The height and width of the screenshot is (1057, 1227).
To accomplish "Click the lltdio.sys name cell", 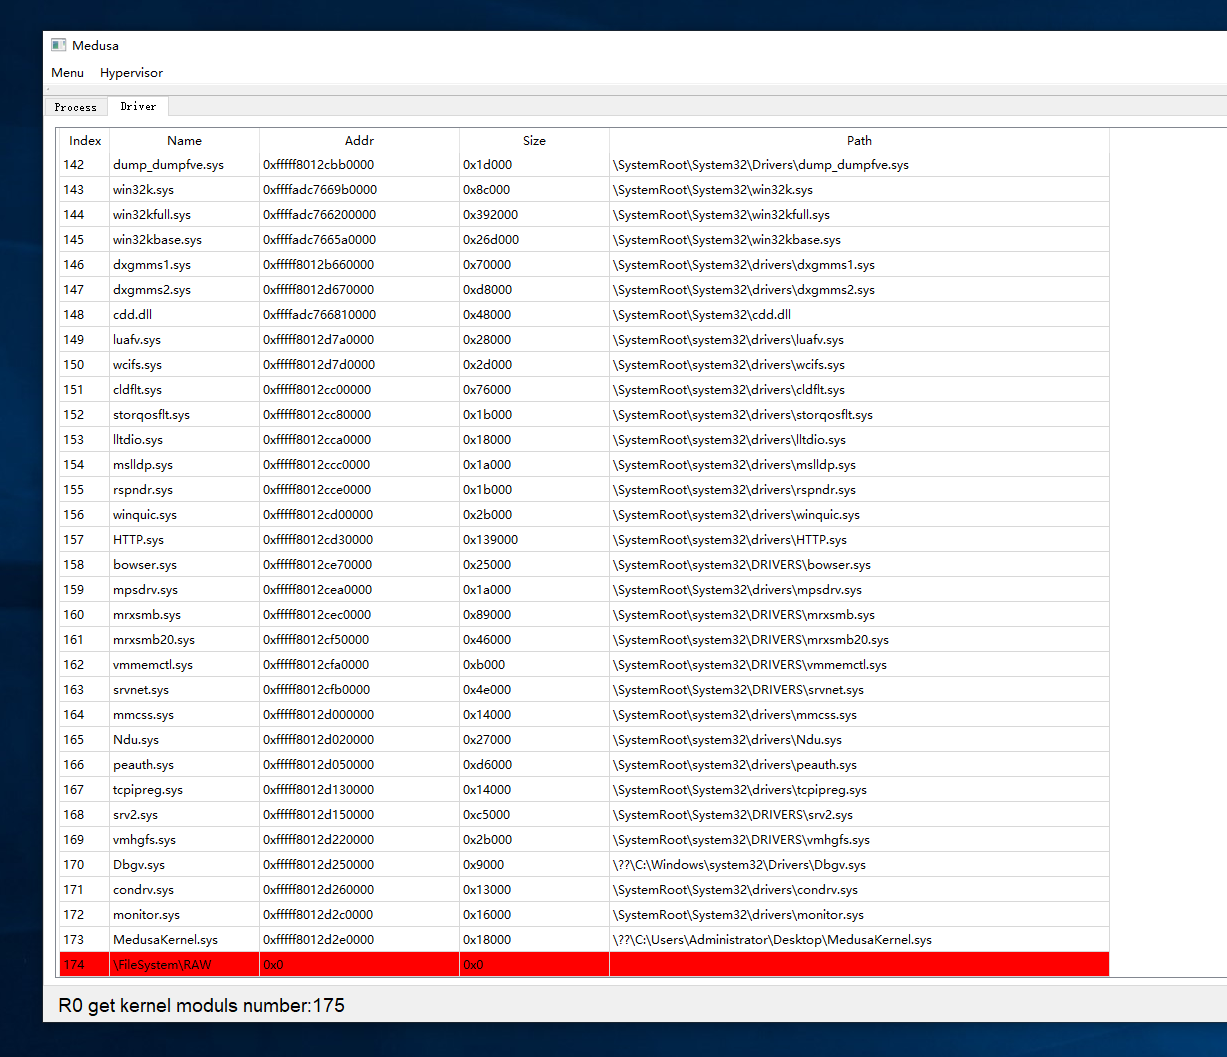I will pos(185,440).
